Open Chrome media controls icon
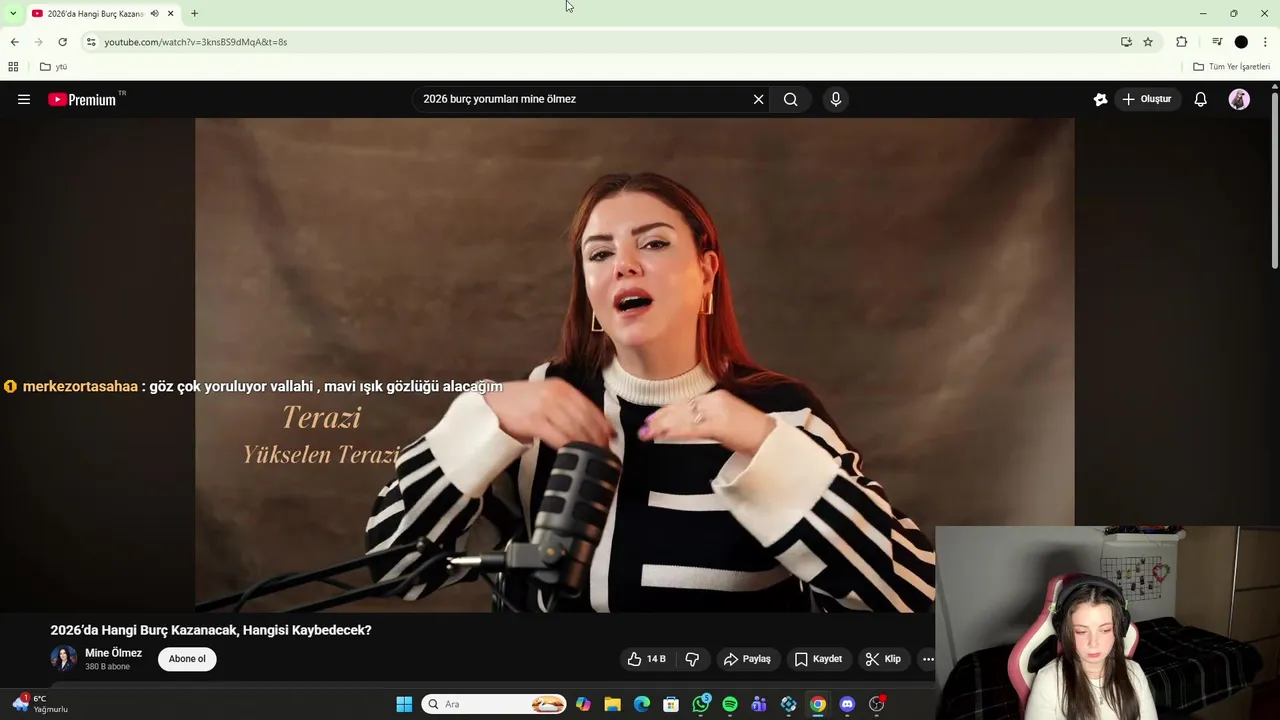The height and width of the screenshot is (720, 1280). [x=1217, y=42]
